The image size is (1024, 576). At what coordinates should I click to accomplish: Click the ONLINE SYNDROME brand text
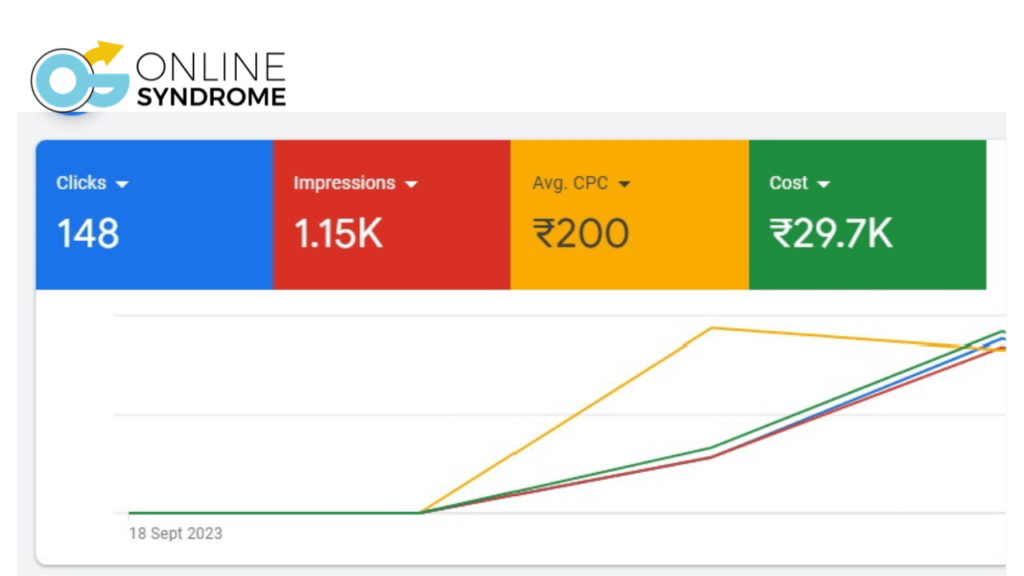tap(211, 80)
